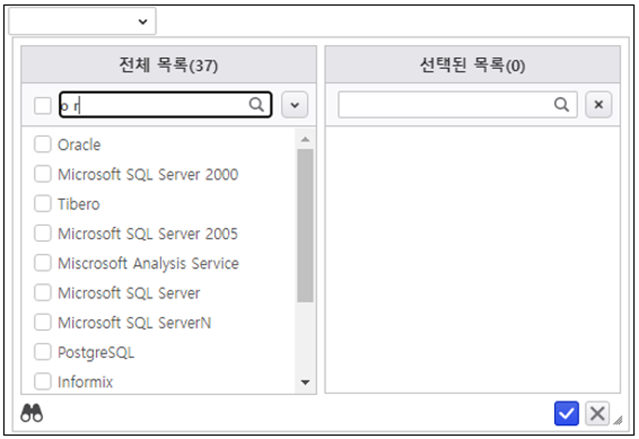The width and height of the screenshot is (639, 439).
Task: Grab the resize grip at the dialog corner
Action: coord(618,420)
